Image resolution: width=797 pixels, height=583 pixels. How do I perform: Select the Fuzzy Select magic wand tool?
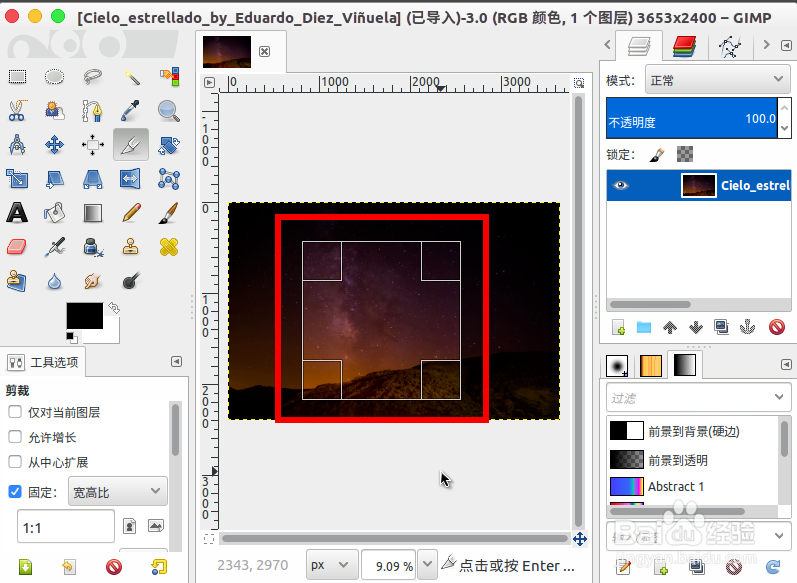tap(131, 77)
